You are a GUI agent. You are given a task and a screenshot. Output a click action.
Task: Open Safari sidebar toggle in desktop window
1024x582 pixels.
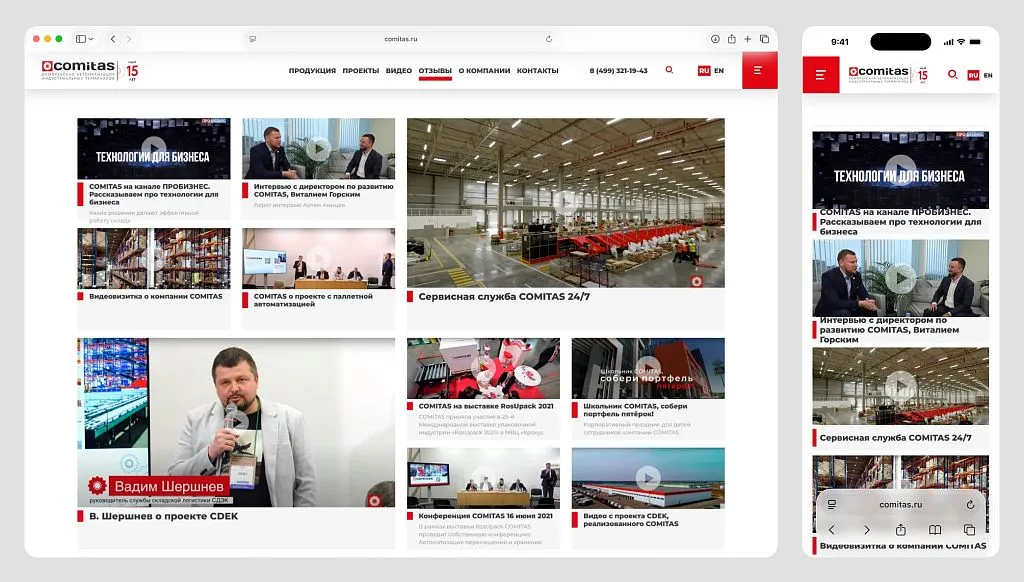point(81,39)
